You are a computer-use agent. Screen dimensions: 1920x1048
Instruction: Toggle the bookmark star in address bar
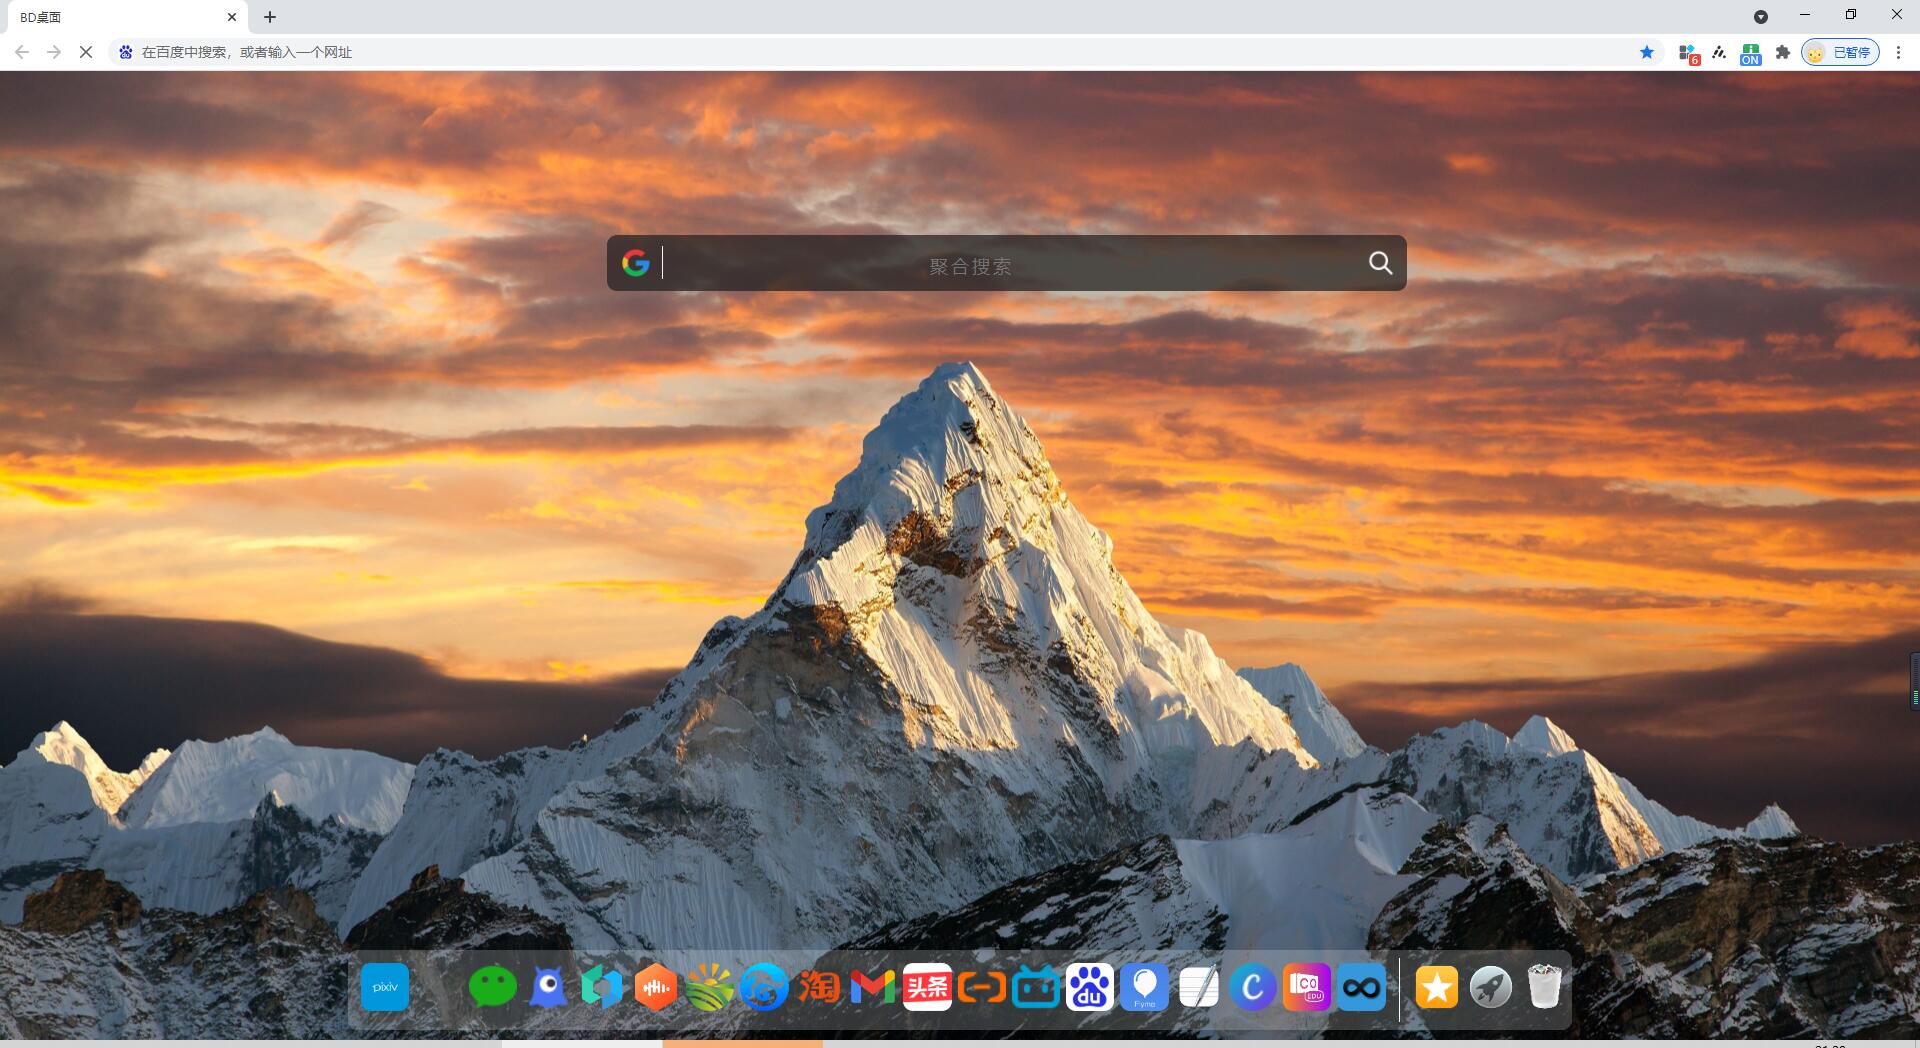[1647, 52]
